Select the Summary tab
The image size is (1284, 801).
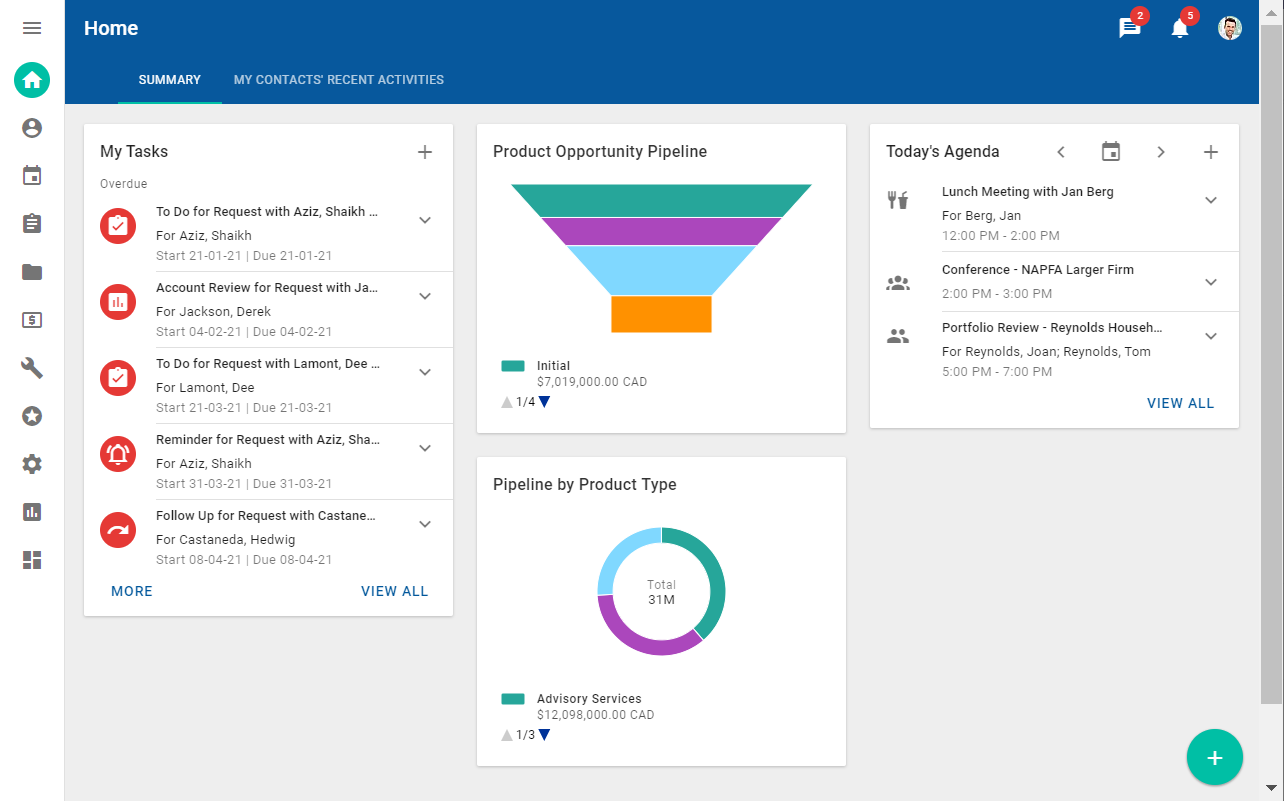point(169,80)
